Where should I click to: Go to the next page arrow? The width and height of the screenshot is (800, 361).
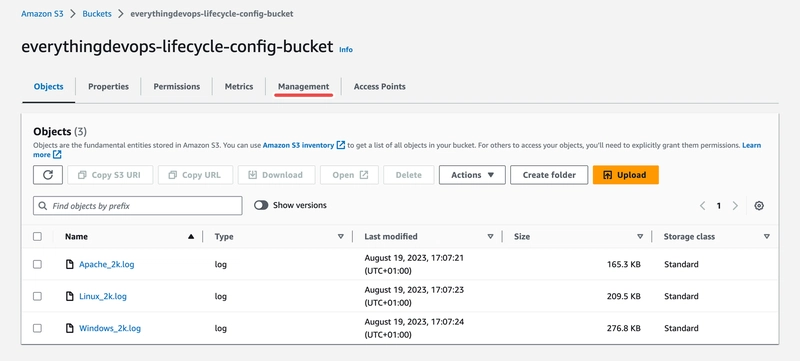735,206
